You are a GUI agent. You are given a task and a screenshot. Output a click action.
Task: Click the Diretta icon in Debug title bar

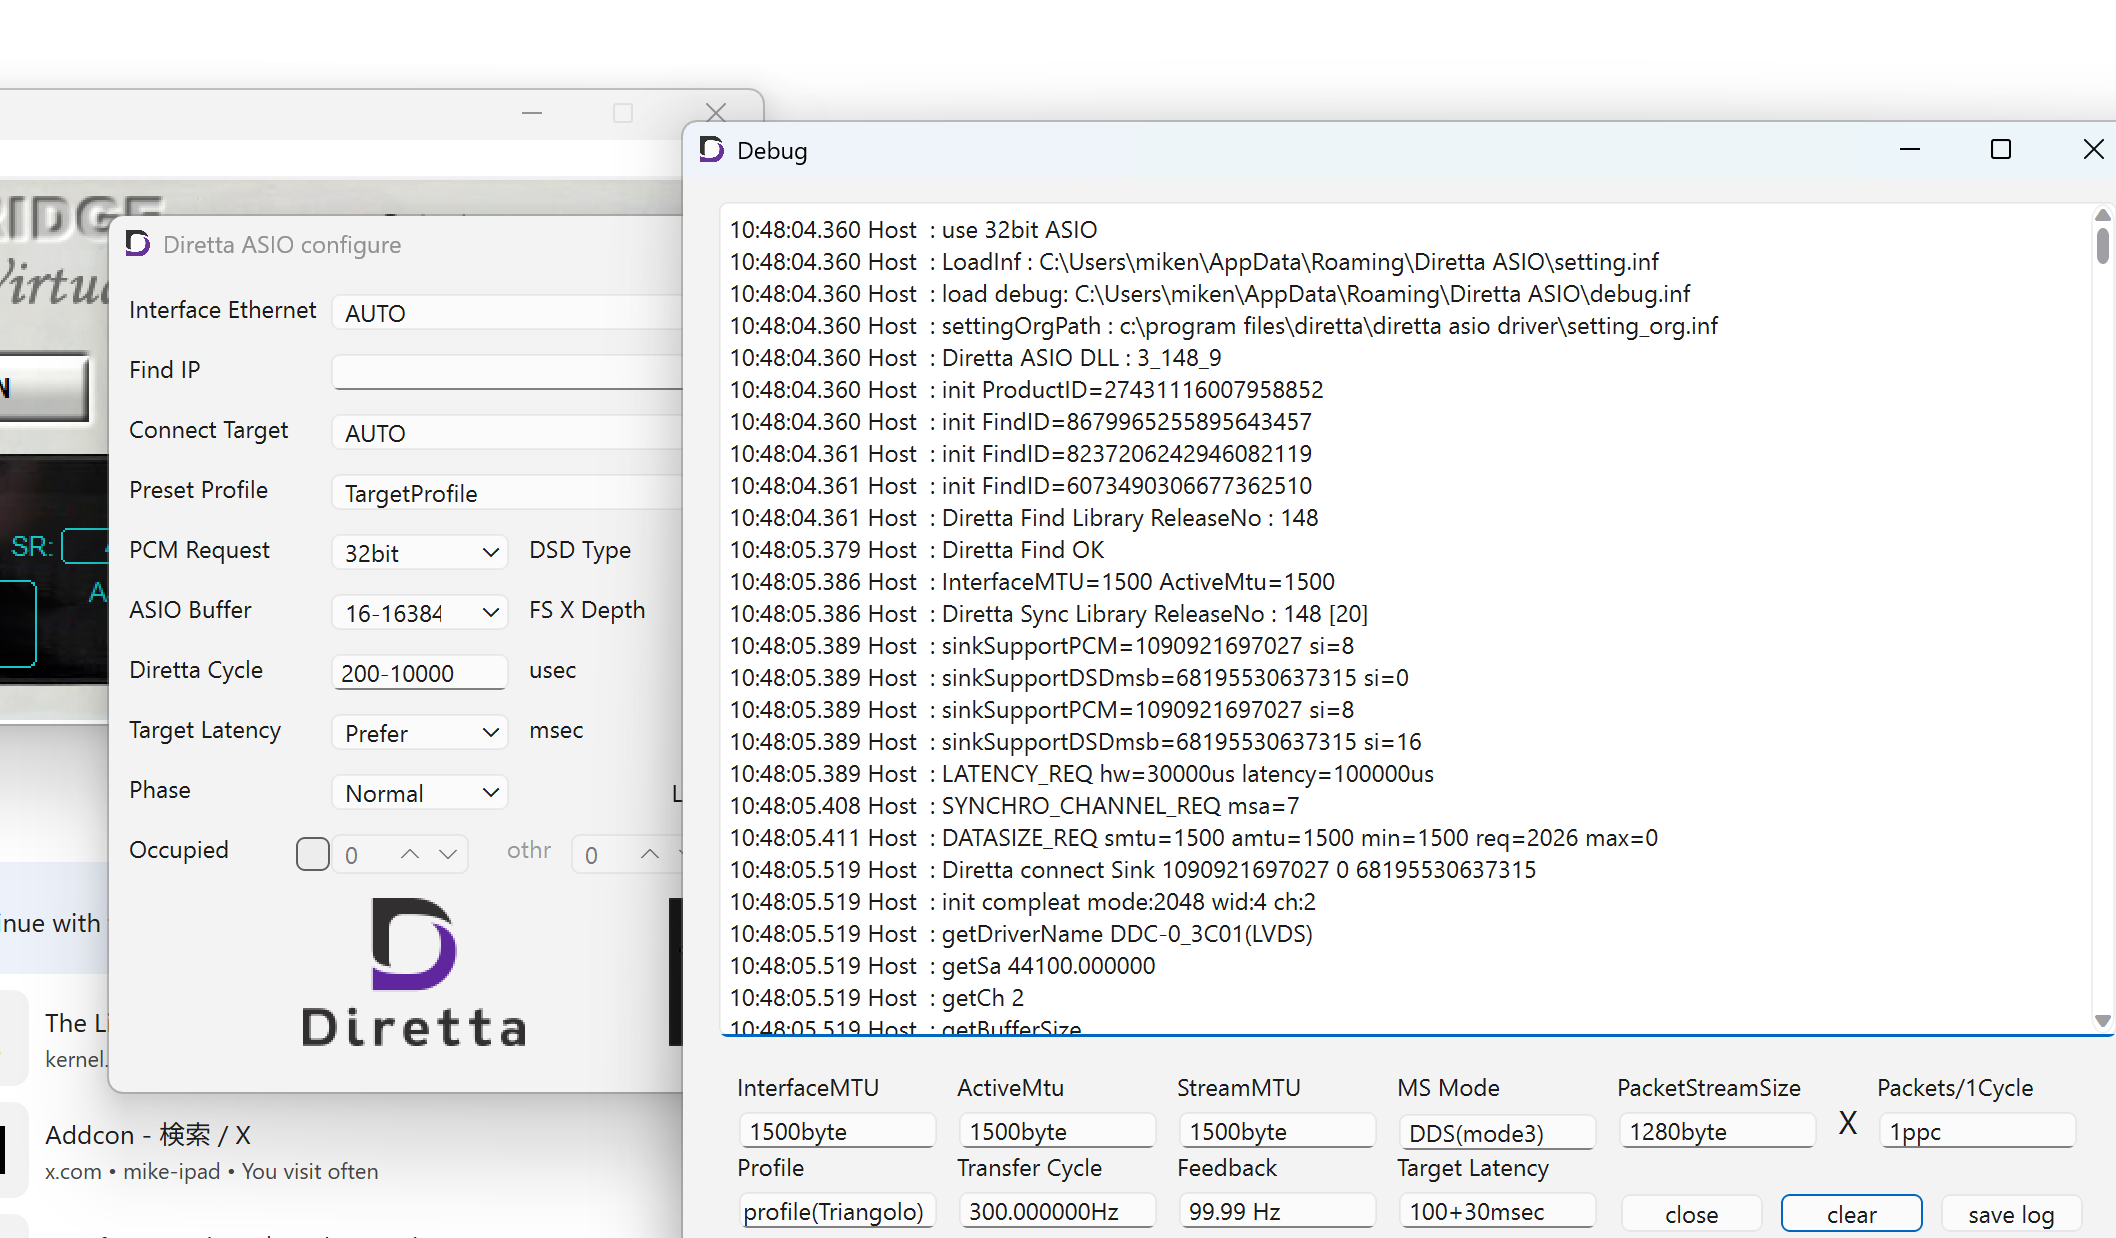(712, 150)
